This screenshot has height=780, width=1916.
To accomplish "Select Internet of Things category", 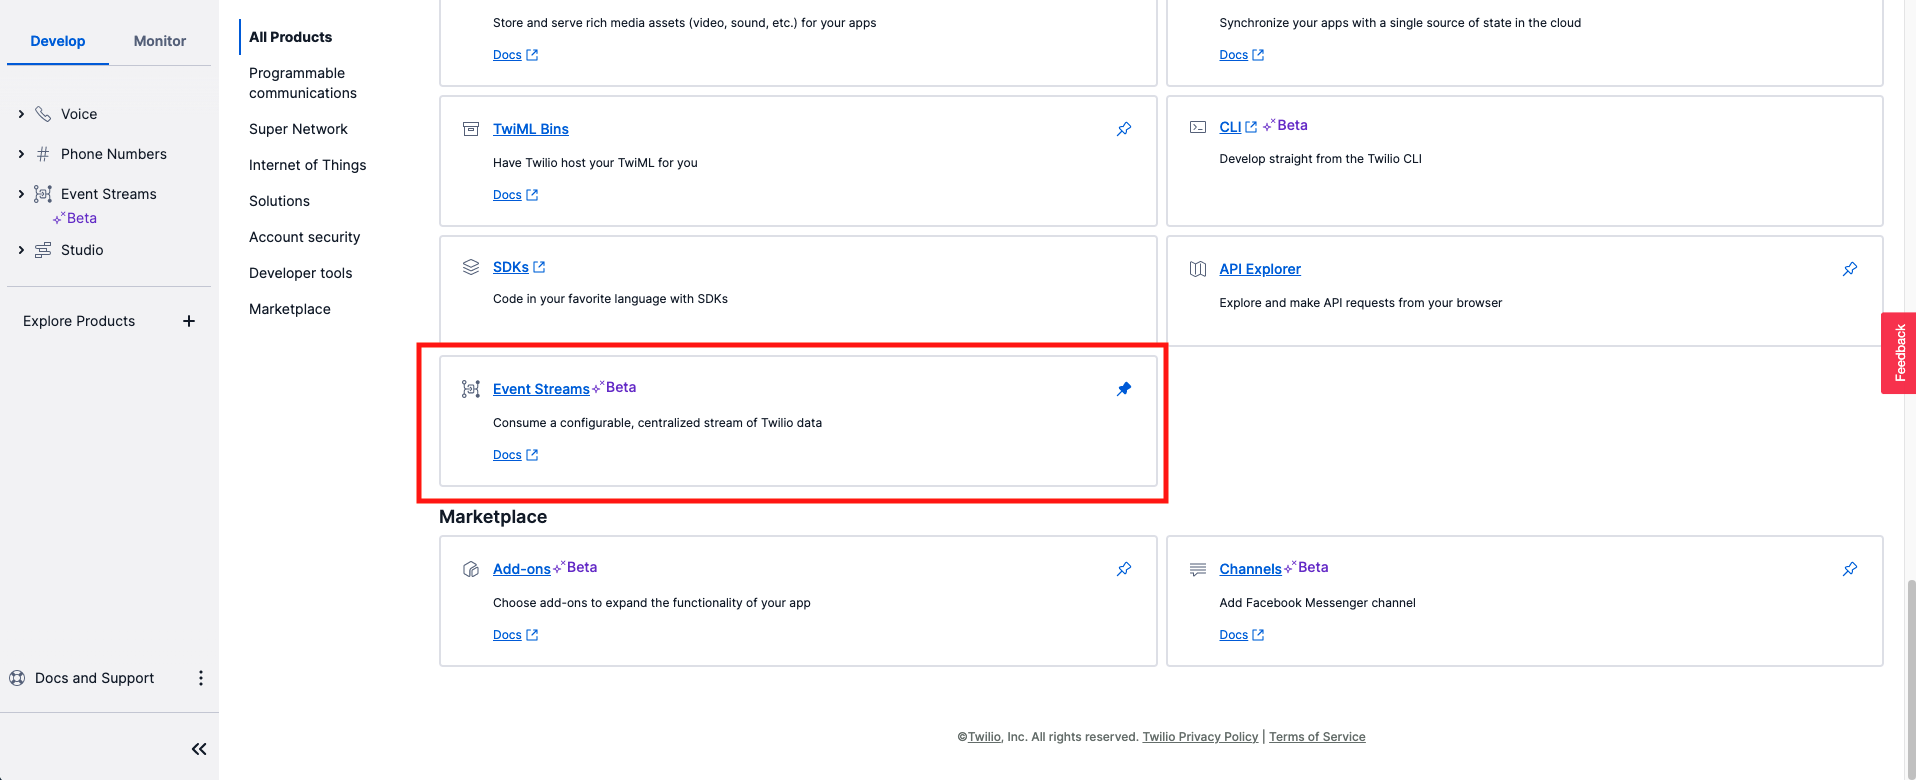I will point(307,165).
